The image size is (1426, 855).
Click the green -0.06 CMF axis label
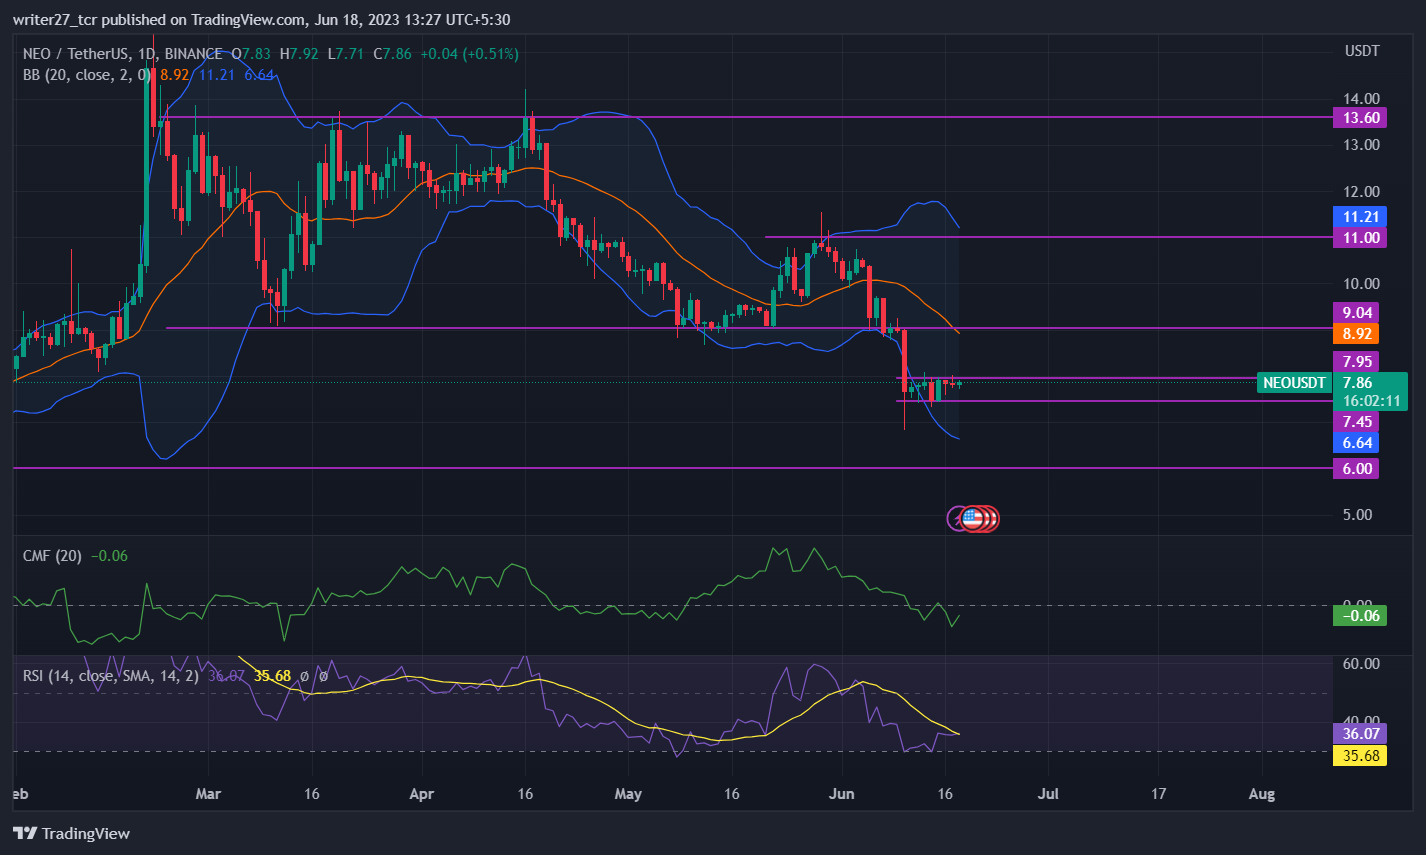click(1360, 616)
